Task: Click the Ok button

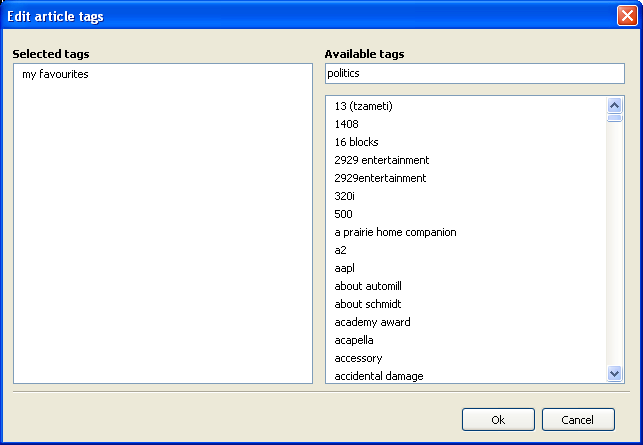Action: [498, 419]
